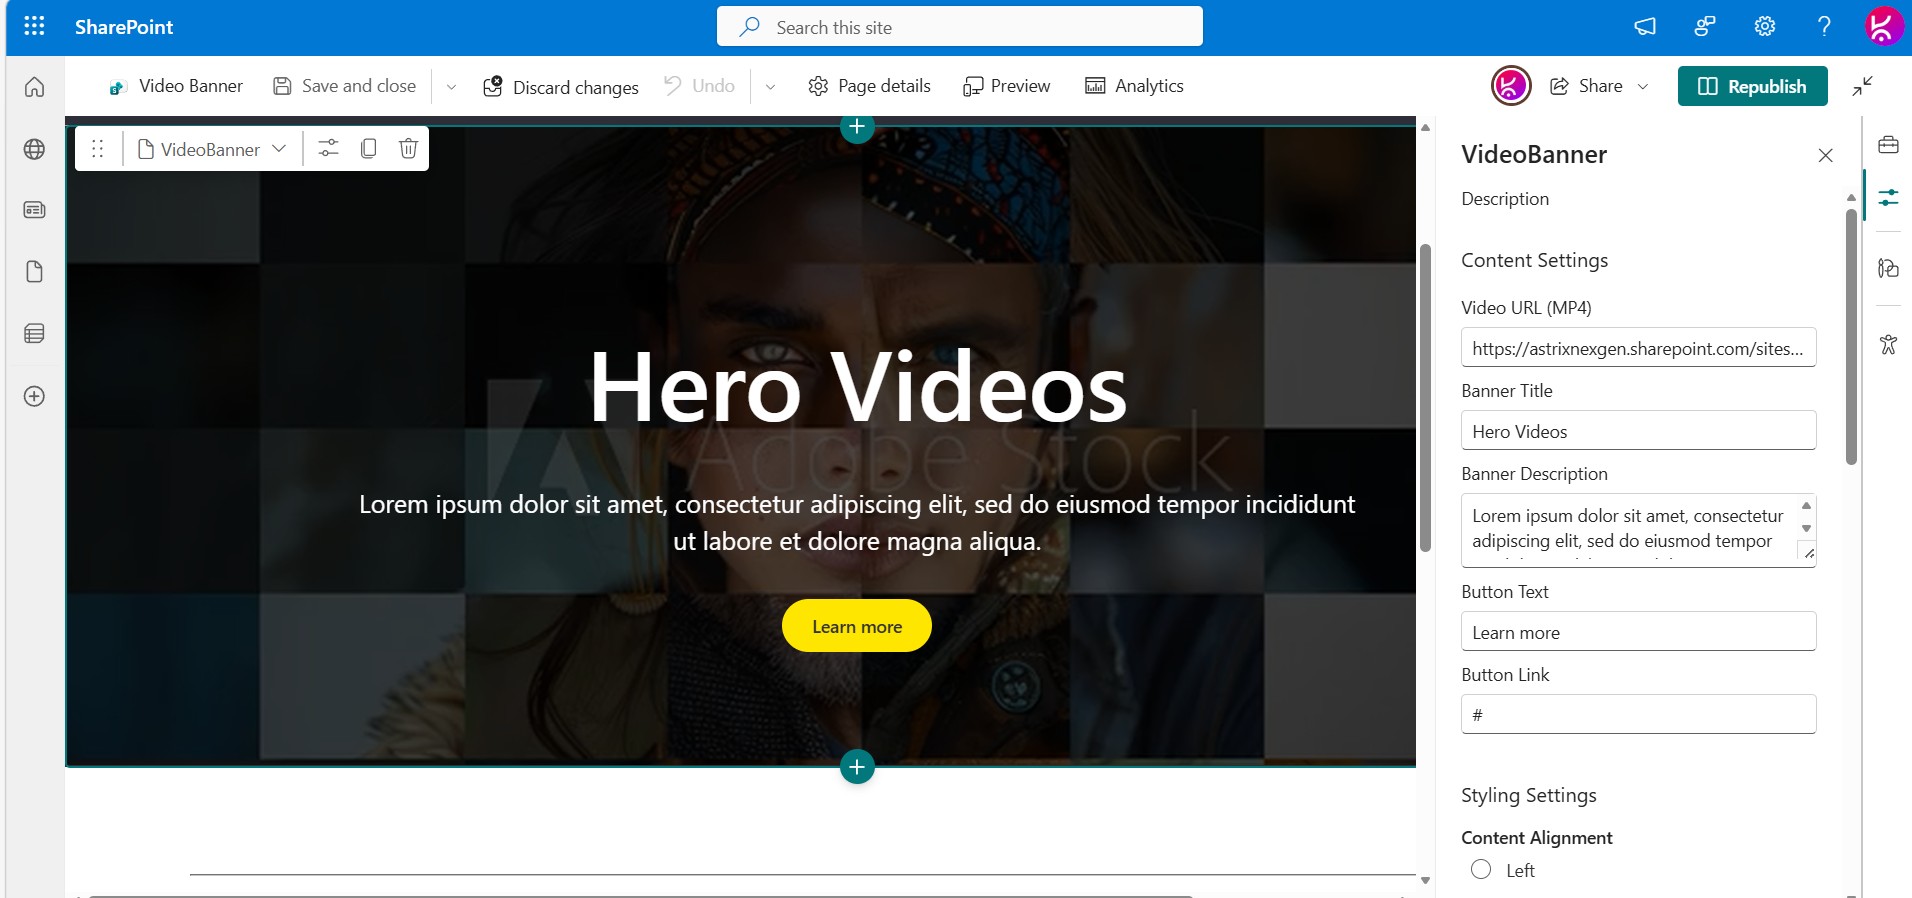Screen dimensions: 1912x898
Task: Click the Republish button
Action: (1752, 87)
